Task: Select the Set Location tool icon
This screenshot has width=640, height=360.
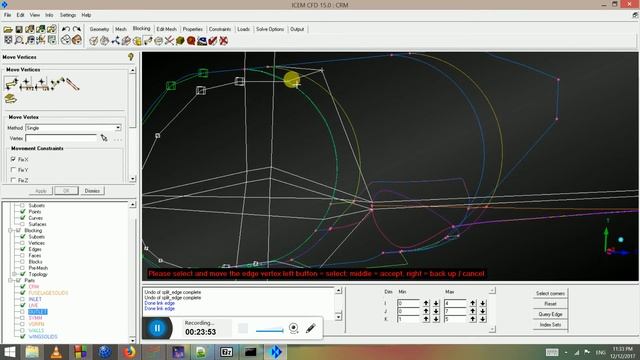Action: [x=27, y=84]
